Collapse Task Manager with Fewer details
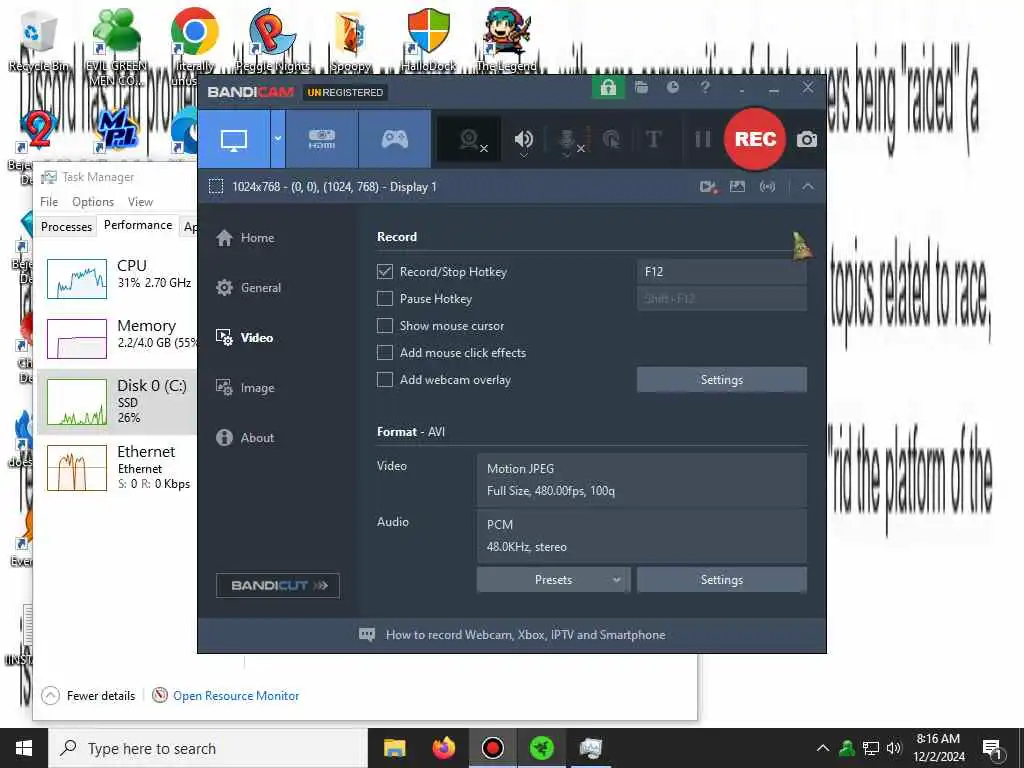Viewport: 1024px width, 768px height. (x=89, y=696)
